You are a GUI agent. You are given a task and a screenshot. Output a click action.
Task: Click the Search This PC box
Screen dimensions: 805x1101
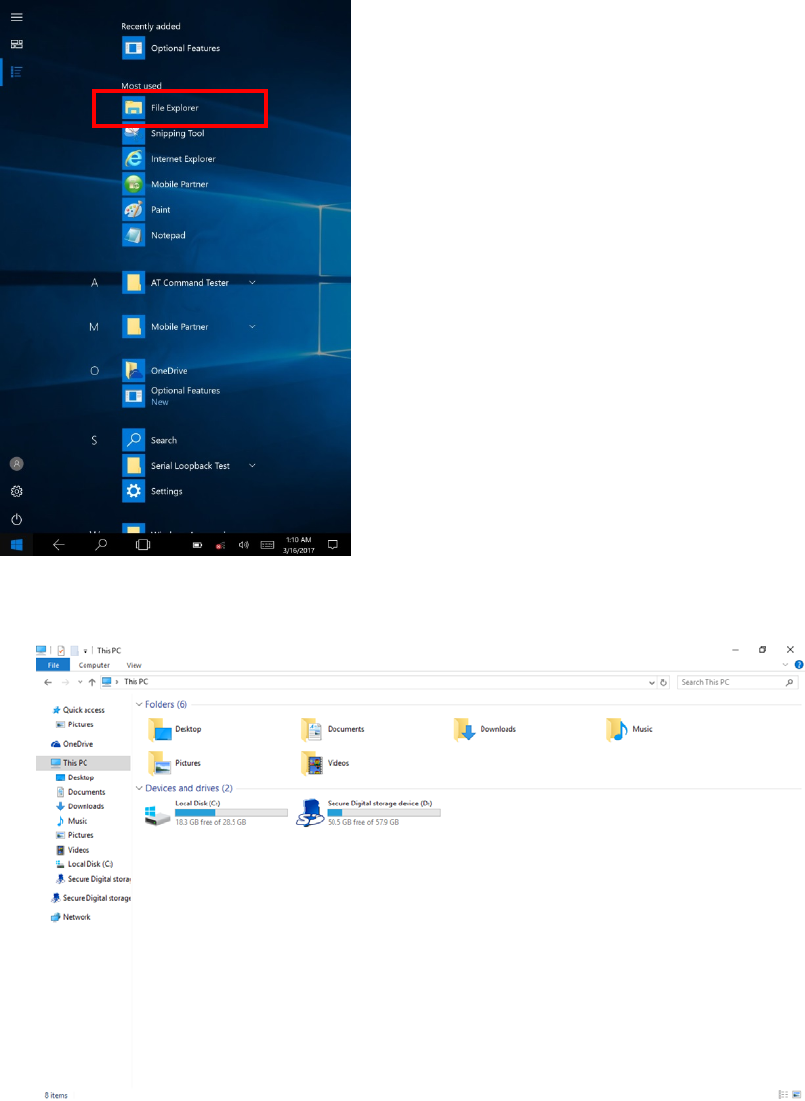(x=738, y=682)
